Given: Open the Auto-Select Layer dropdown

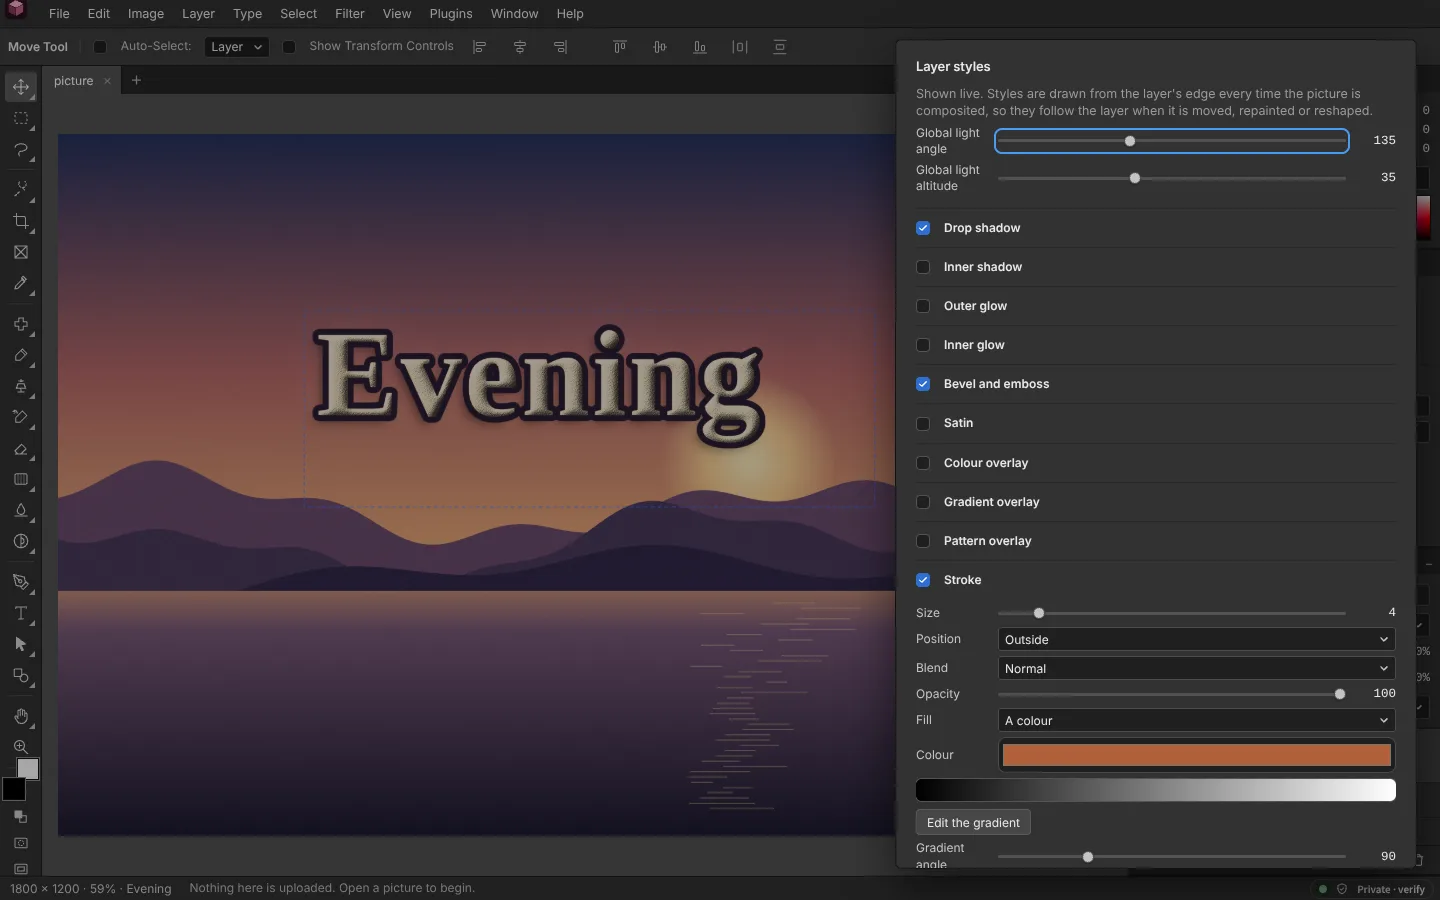Looking at the screenshot, I should [236, 47].
